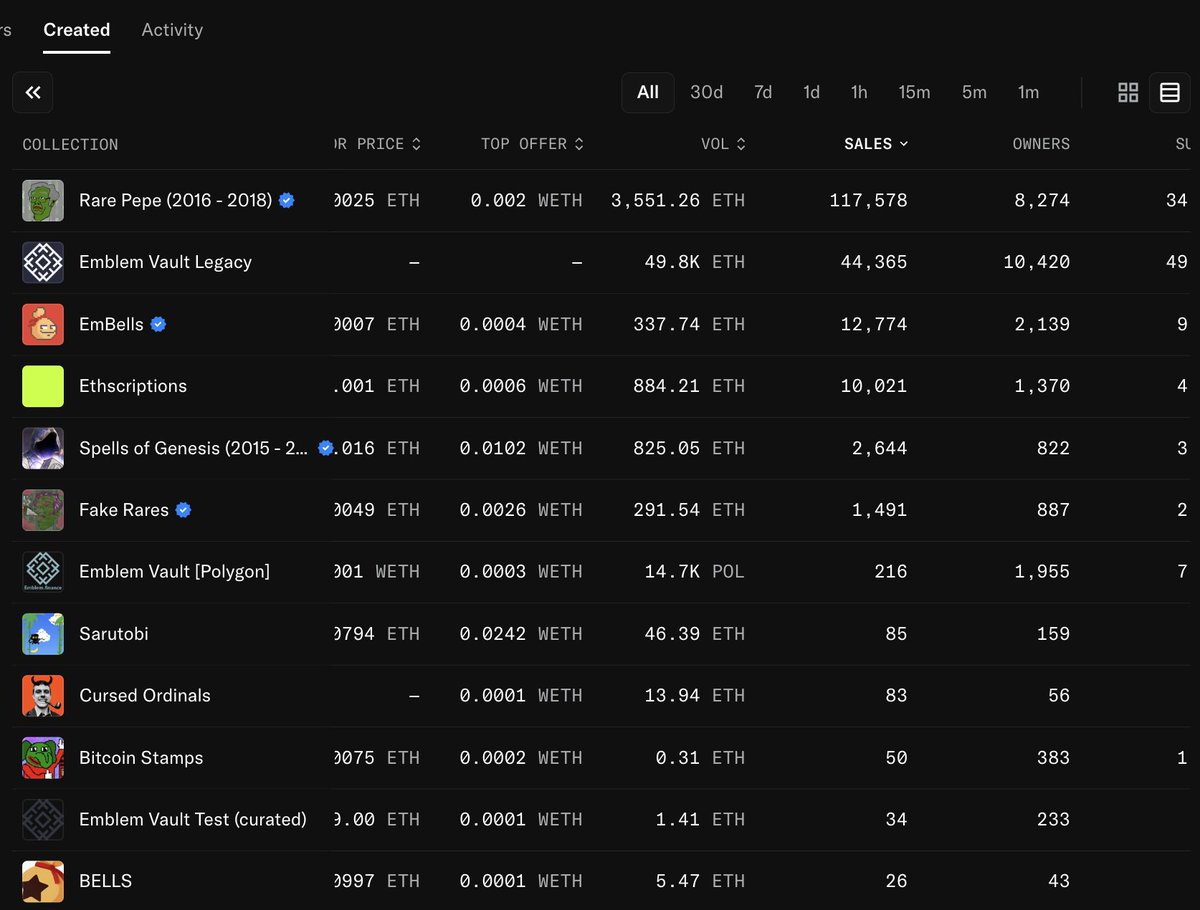Click sales count 117,578
Image resolution: width=1200 pixels, height=910 pixels.
[868, 200]
